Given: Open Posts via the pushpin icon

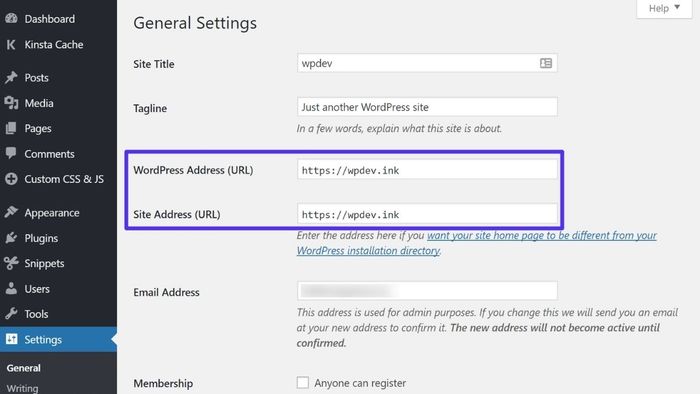Looking at the screenshot, I should coord(11,77).
